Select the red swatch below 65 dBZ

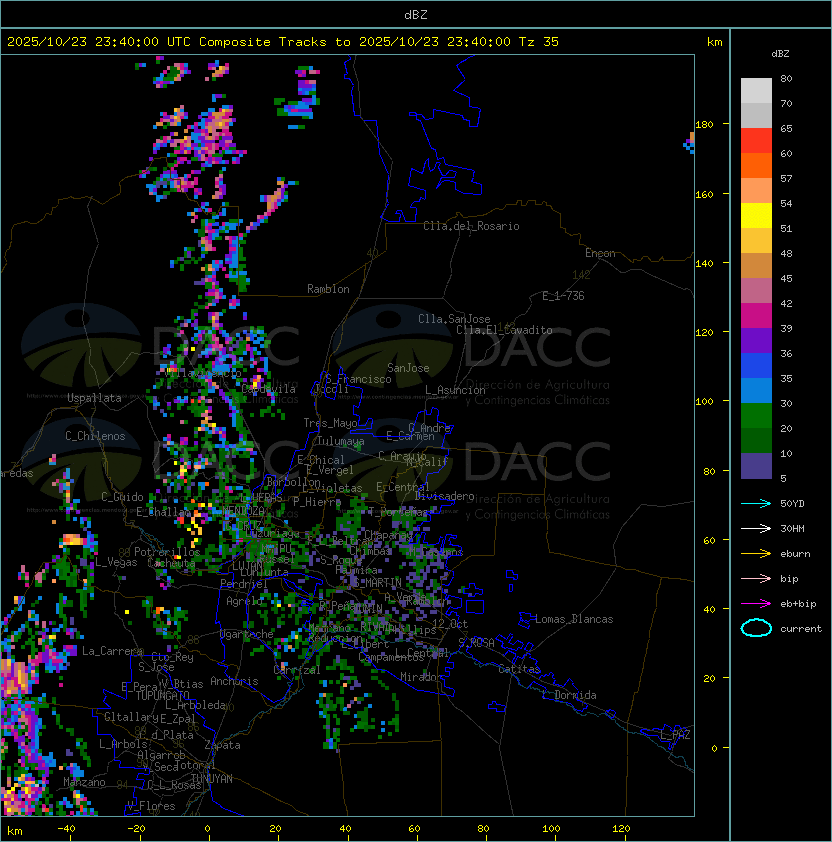[756, 140]
